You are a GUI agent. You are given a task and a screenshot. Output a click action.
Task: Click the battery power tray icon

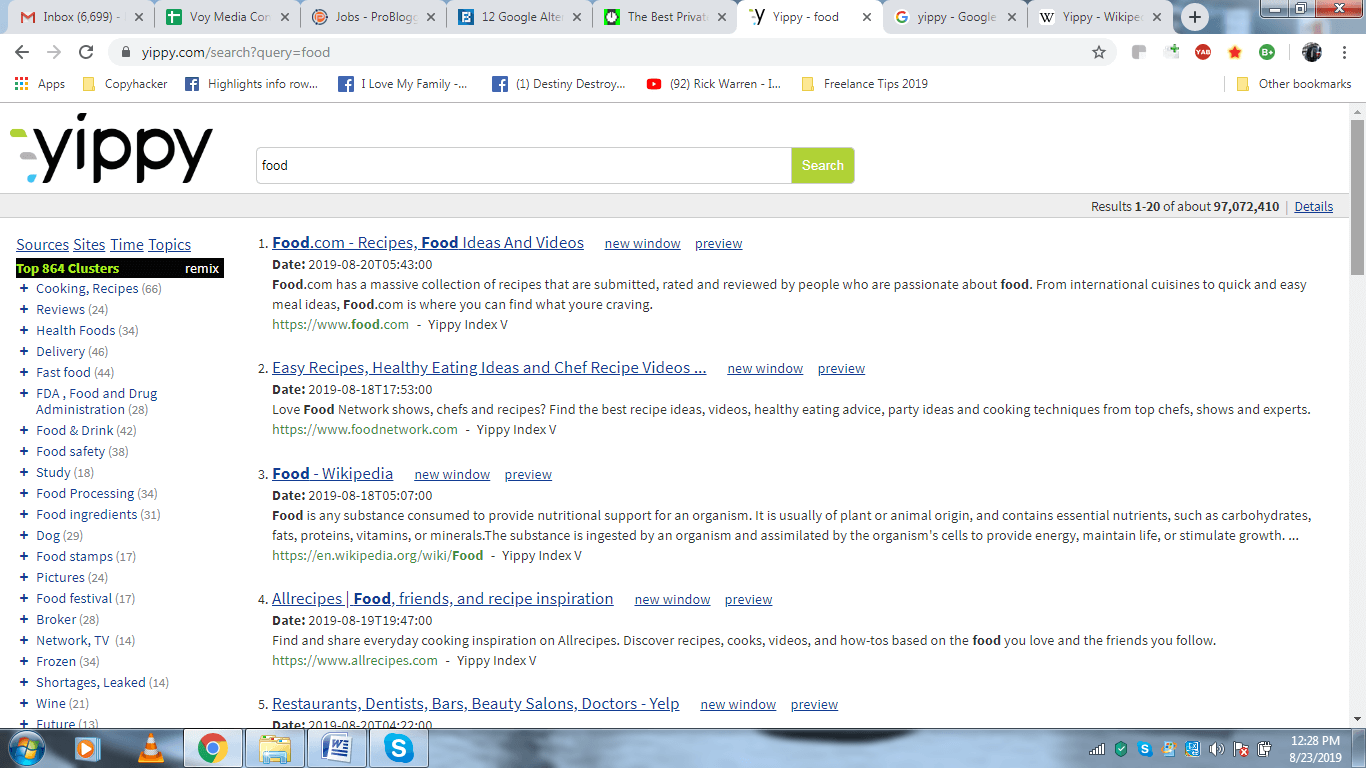[x=1265, y=749]
